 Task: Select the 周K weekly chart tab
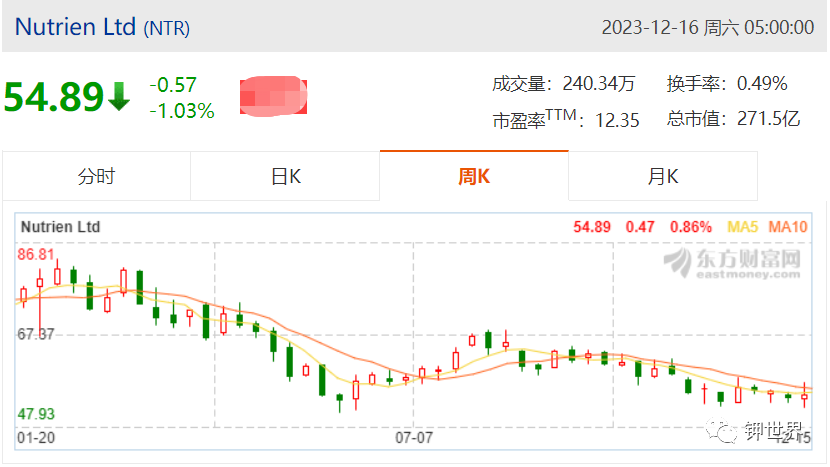(474, 176)
